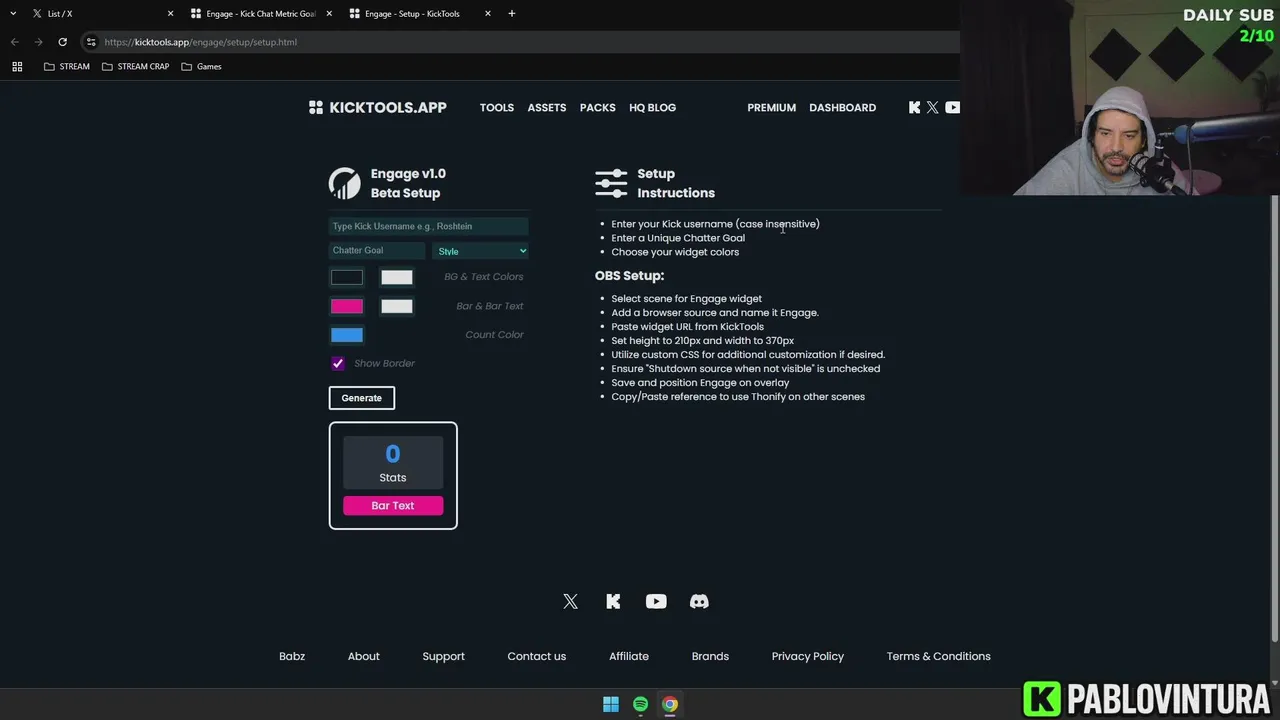Open the Affiliate footer link
The image size is (1280, 720).
[x=629, y=656]
